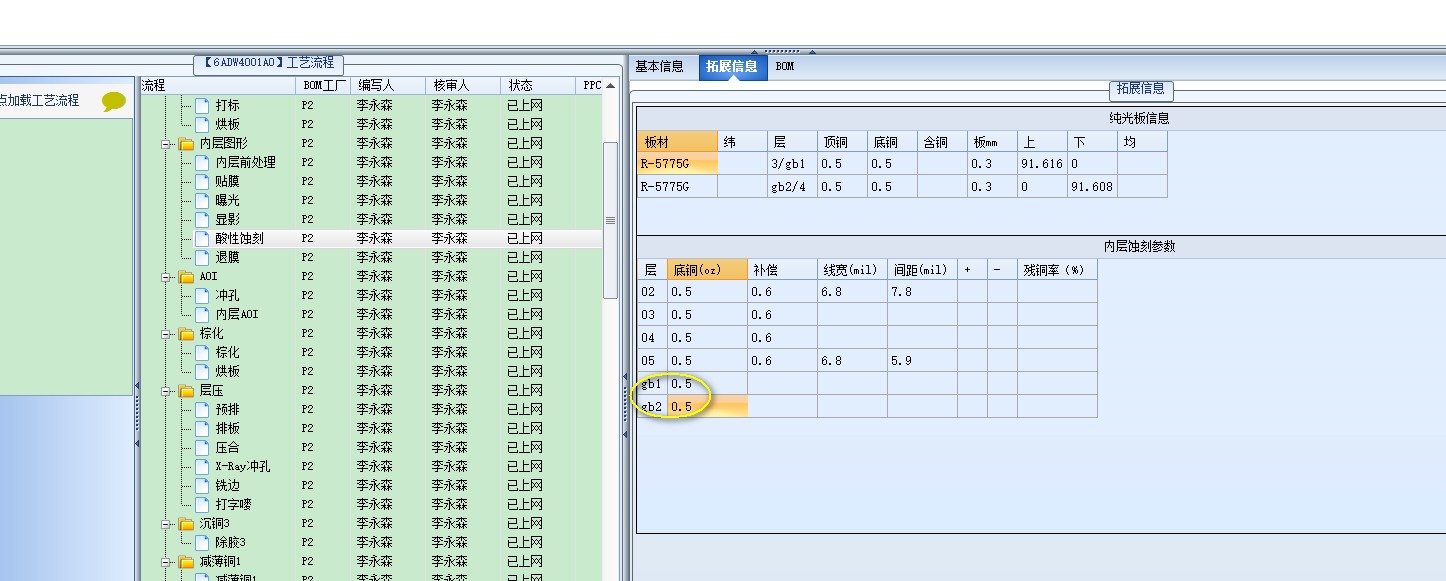Screen dimensions: 1446x581
Task: Click the document icon beside 曝光
Action: click(x=202, y=200)
